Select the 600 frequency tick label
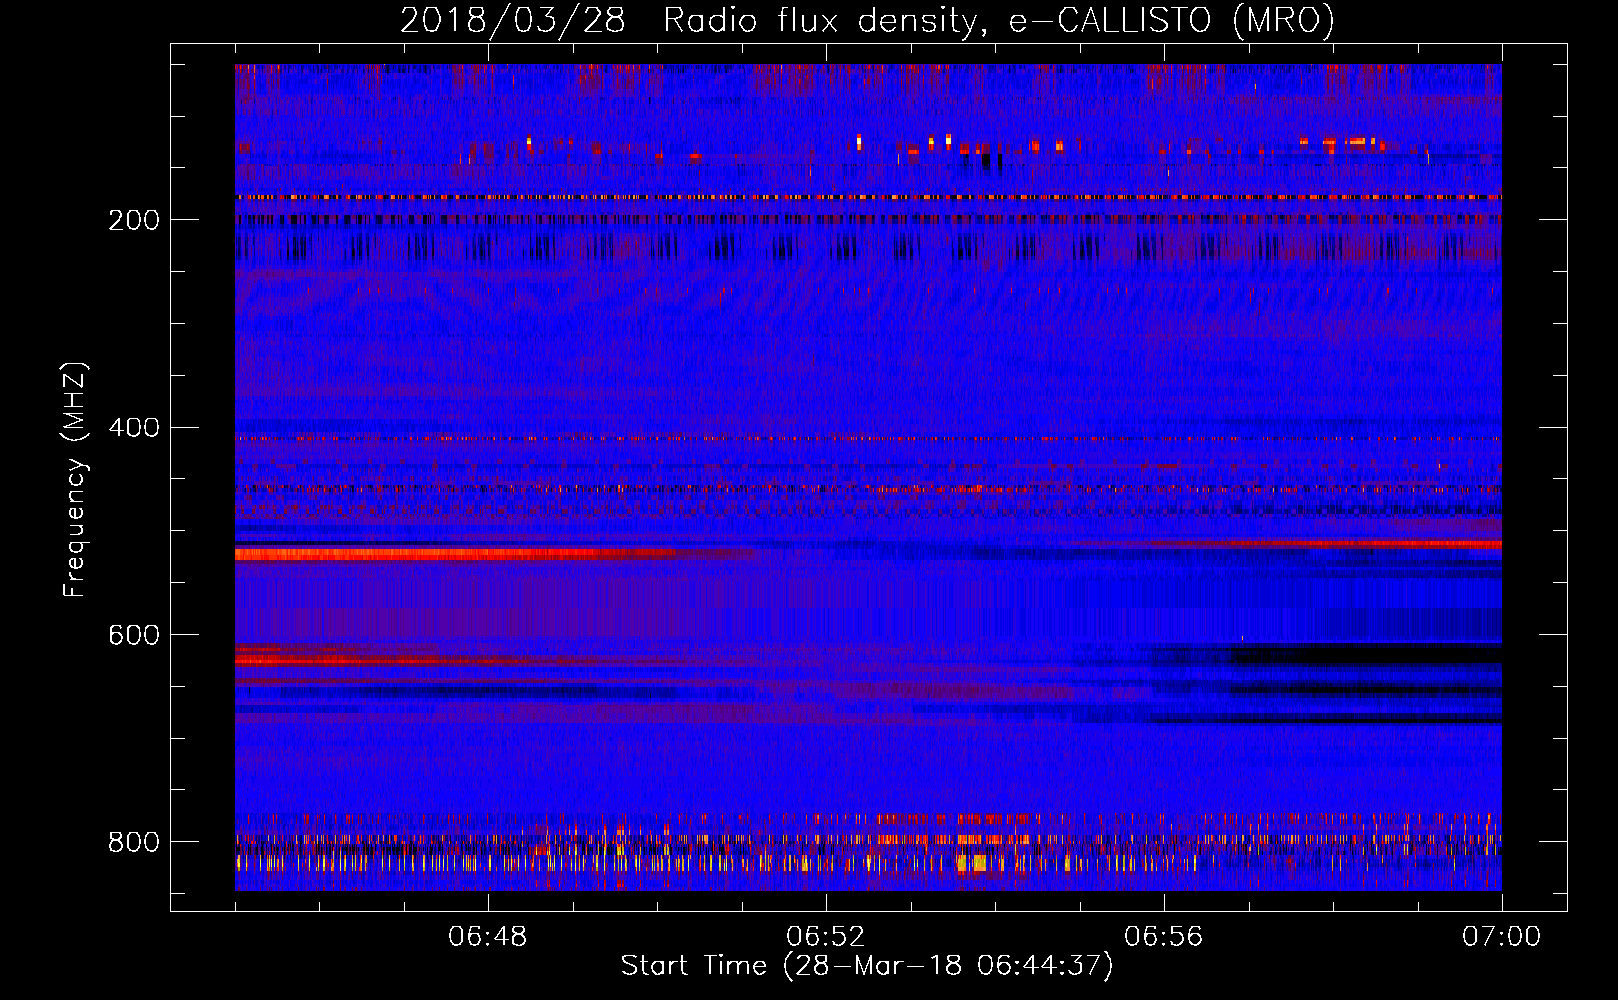The height and width of the screenshot is (1000, 1618). click(134, 636)
